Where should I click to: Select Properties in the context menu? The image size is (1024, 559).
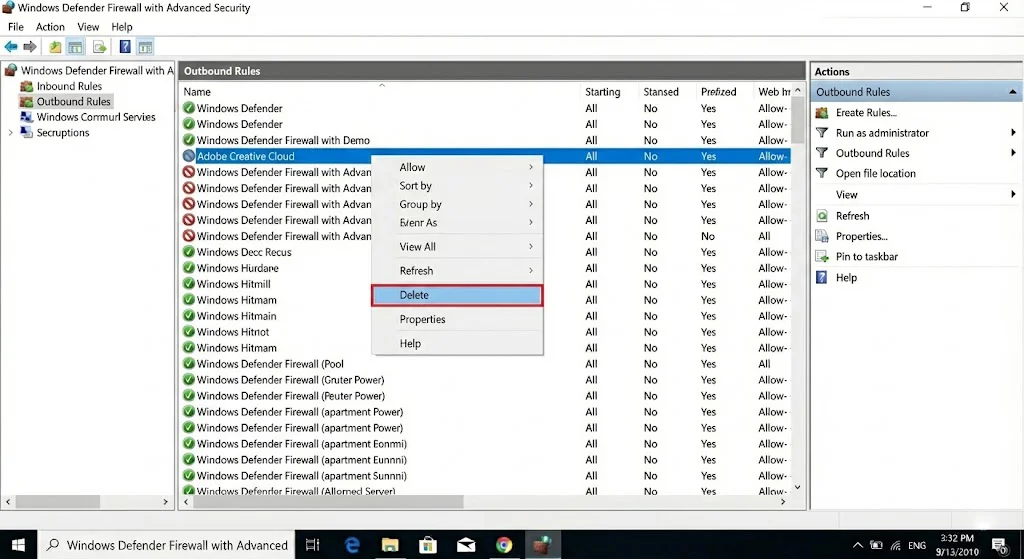point(423,320)
